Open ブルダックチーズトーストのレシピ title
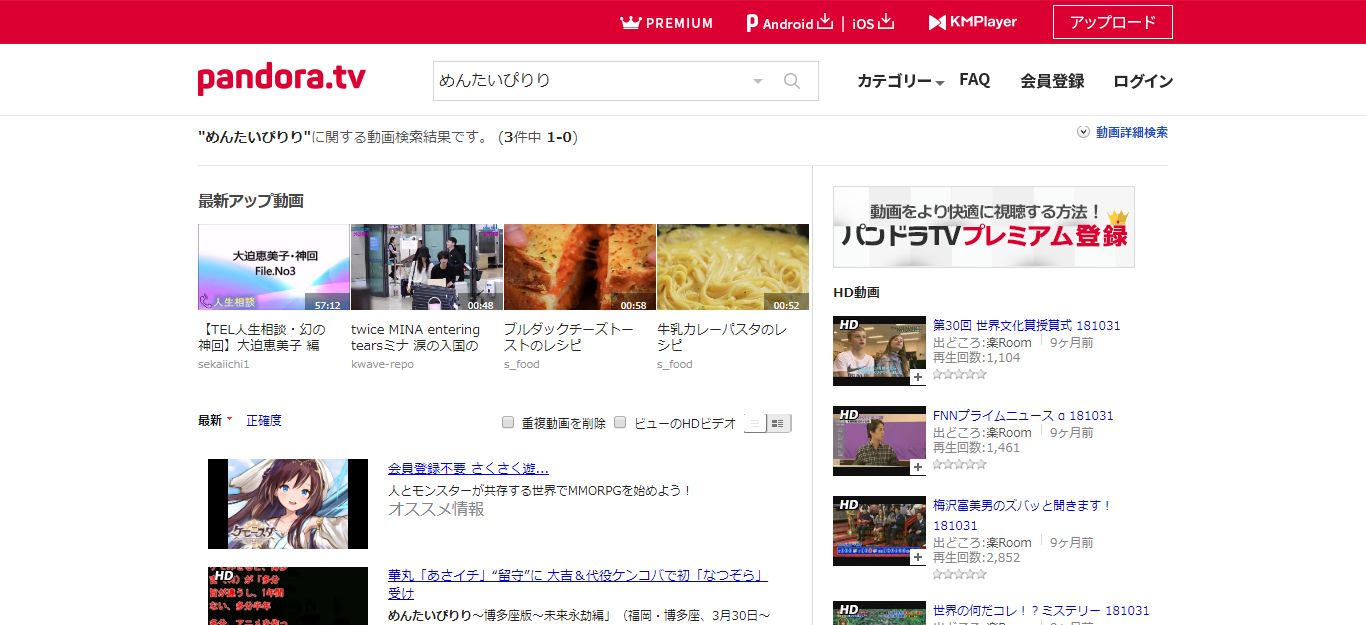Image resolution: width=1366 pixels, height=625 pixels. 569,337
